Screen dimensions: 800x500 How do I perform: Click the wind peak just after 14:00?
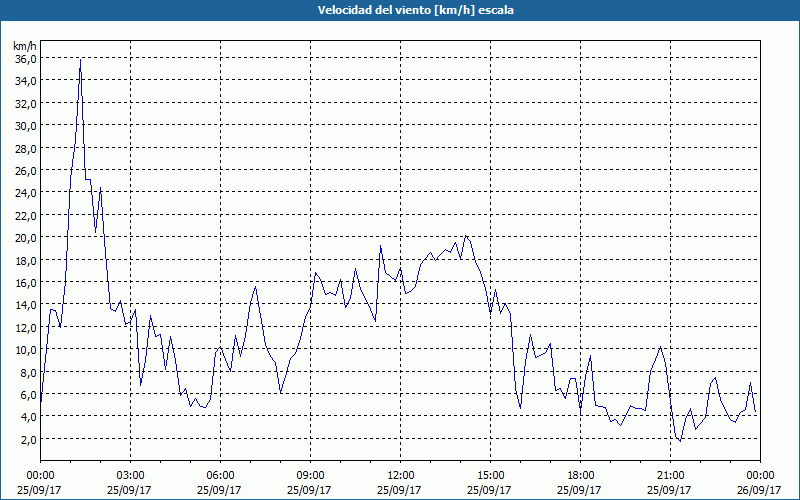click(x=465, y=236)
